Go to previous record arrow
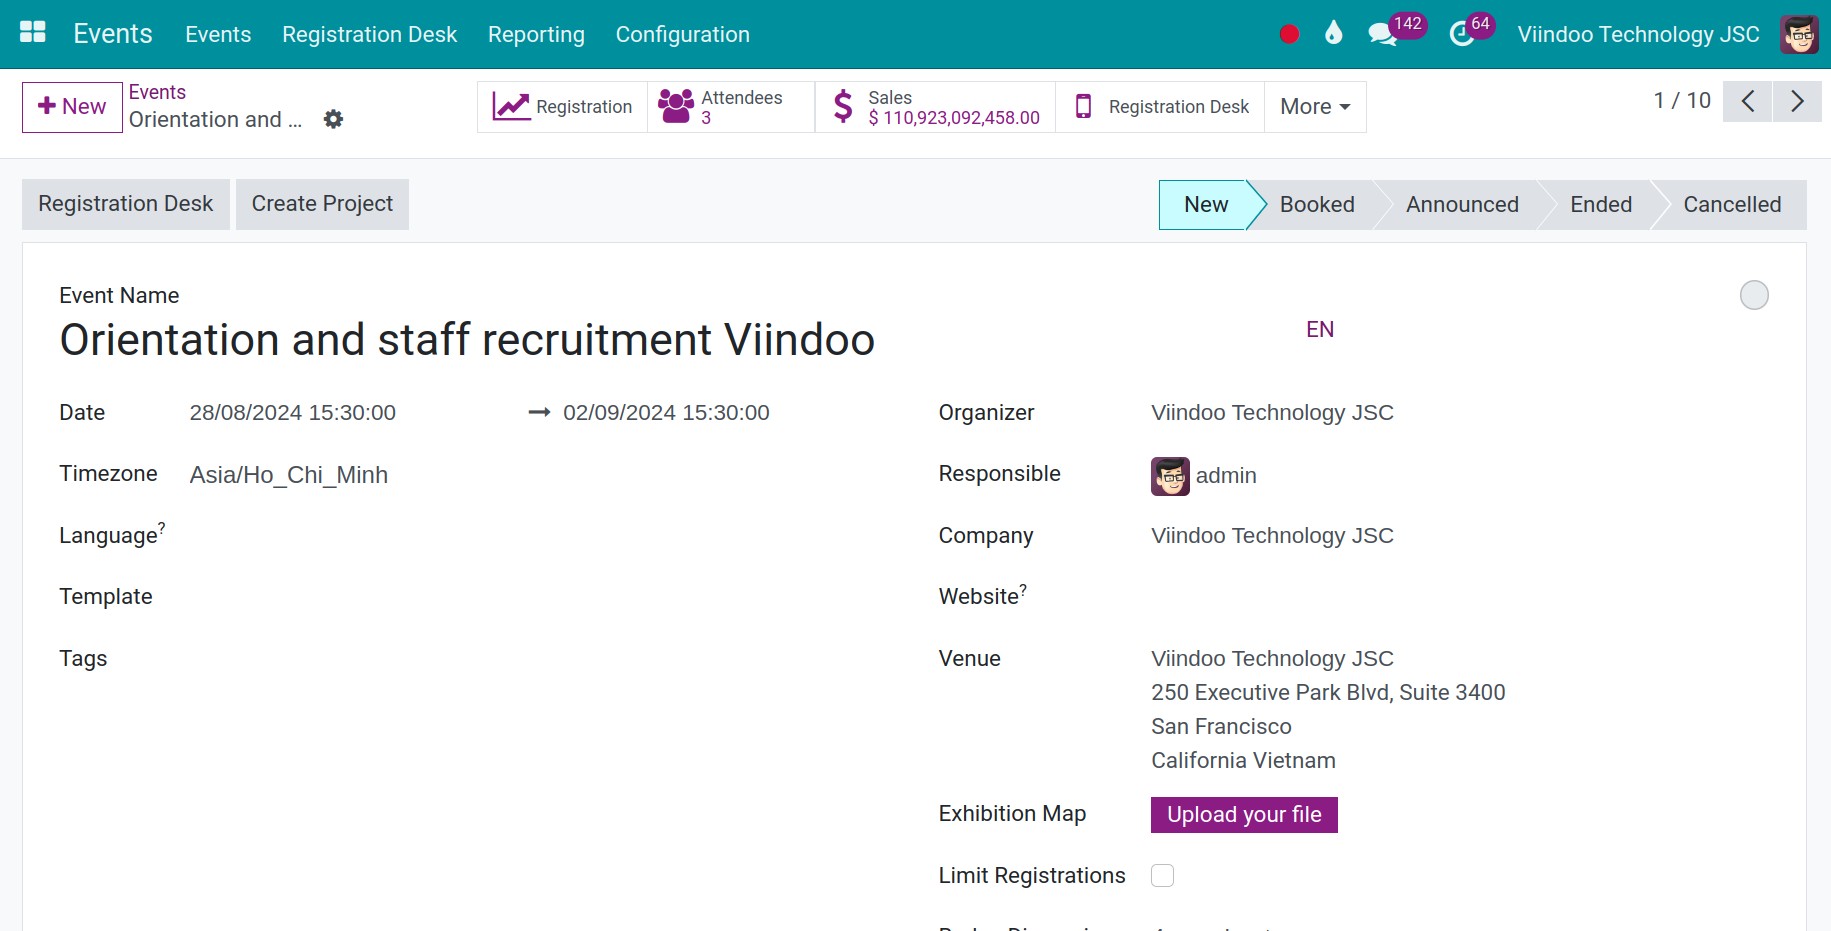Viewport: 1831px width, 931px height. tap(1748, 101)
